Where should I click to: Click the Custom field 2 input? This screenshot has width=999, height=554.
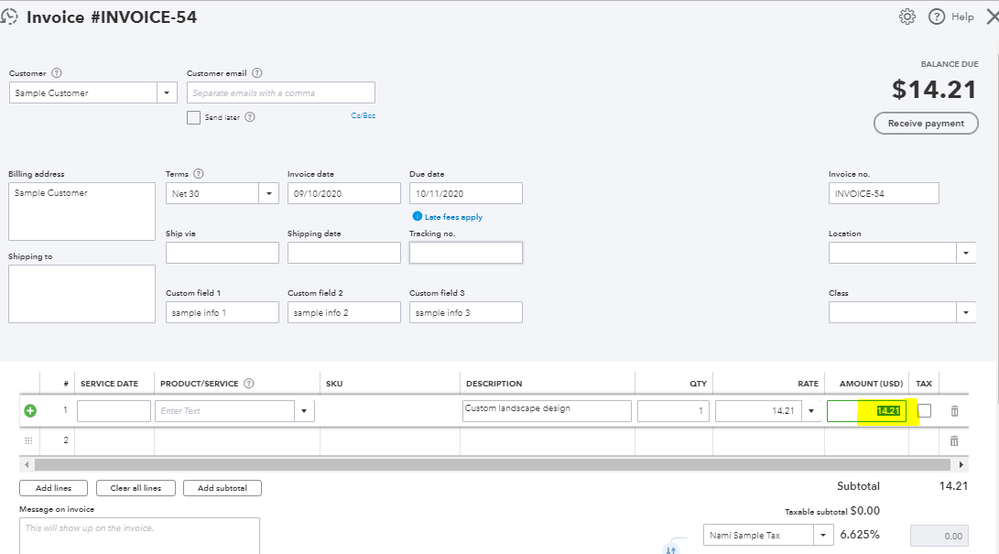(344, 313)
